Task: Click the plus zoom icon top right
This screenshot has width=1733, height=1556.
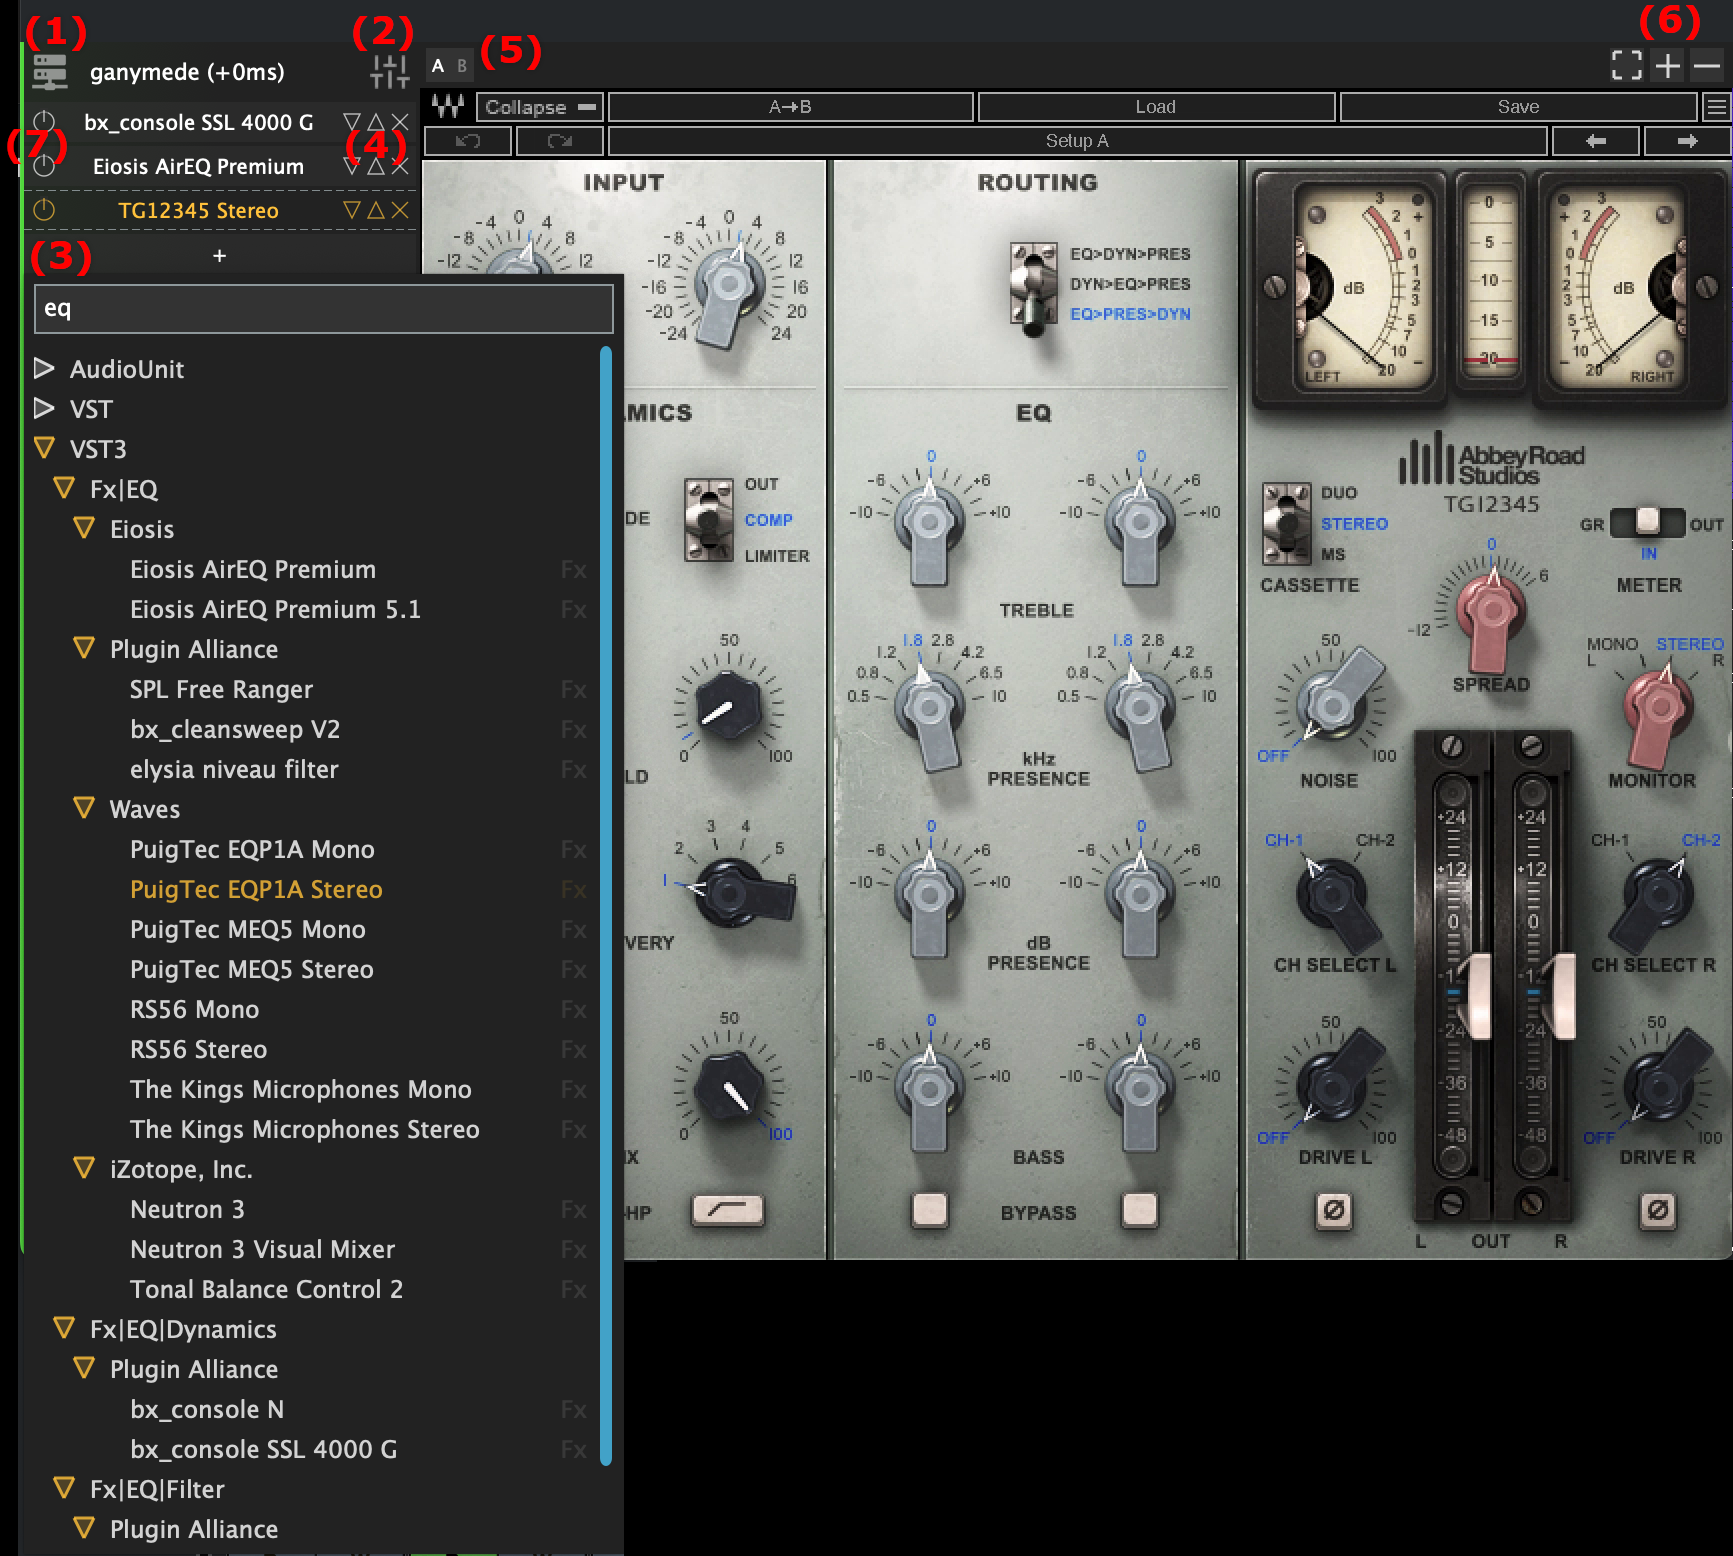Action: pos(1668,65)
